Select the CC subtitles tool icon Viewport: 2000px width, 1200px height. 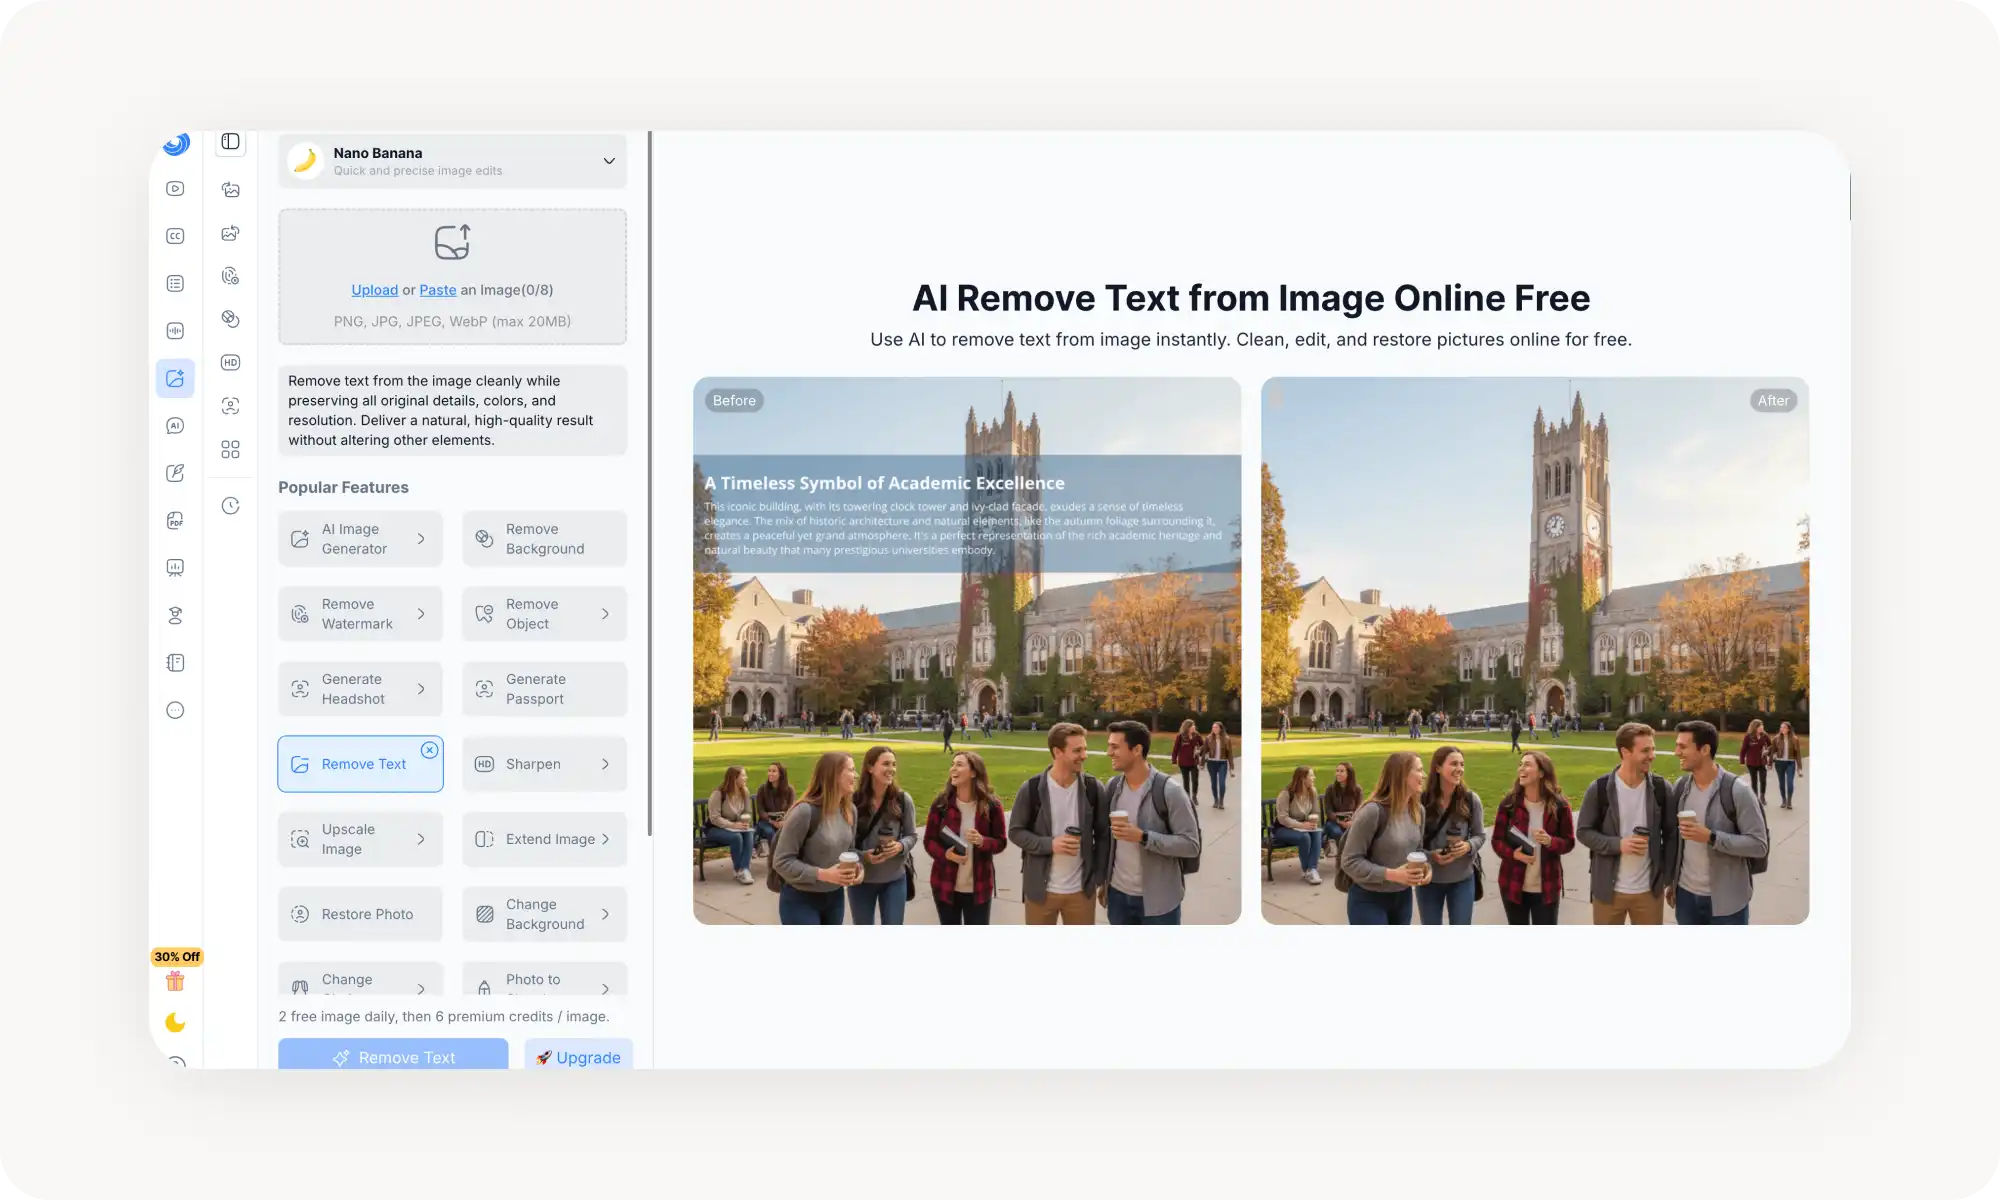coord(175,235)
